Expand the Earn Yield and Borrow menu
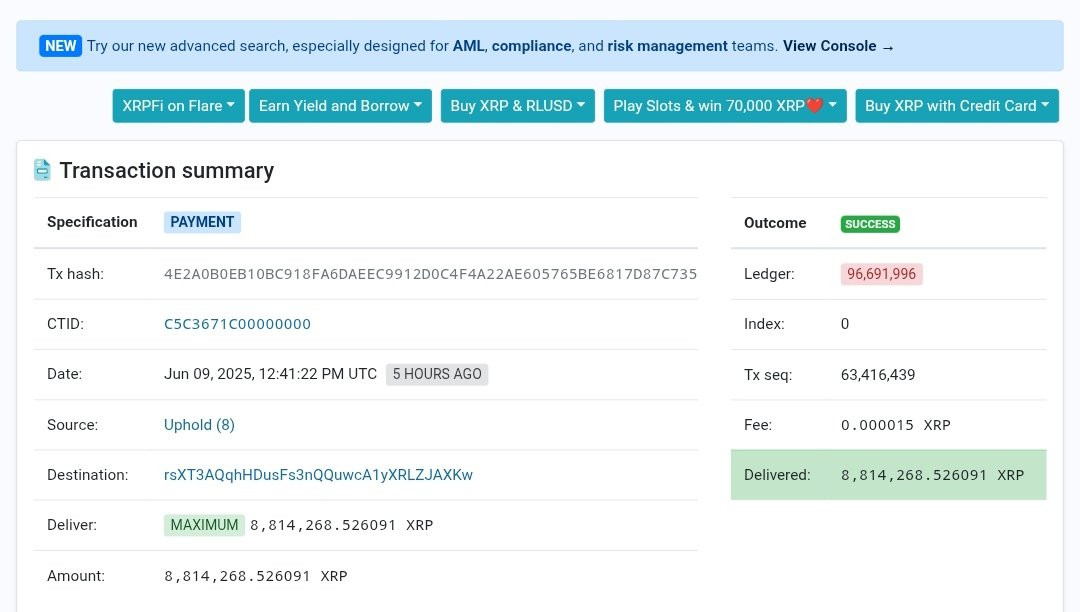This screenshot has width=1080, height=612. pyautogui.click(x=340, y=106)
